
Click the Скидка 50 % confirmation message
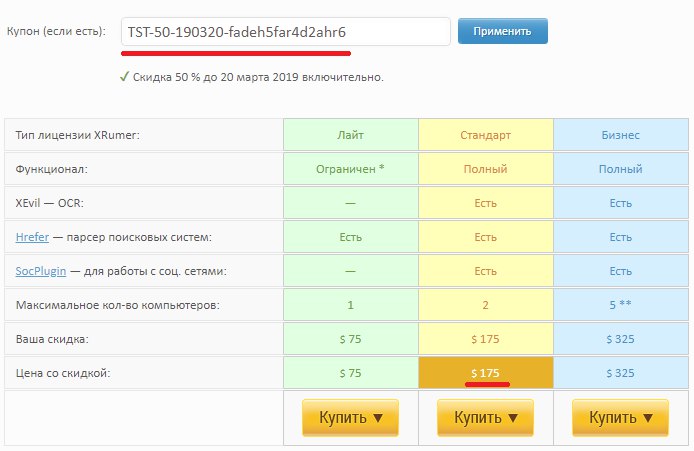click(258, 77)
